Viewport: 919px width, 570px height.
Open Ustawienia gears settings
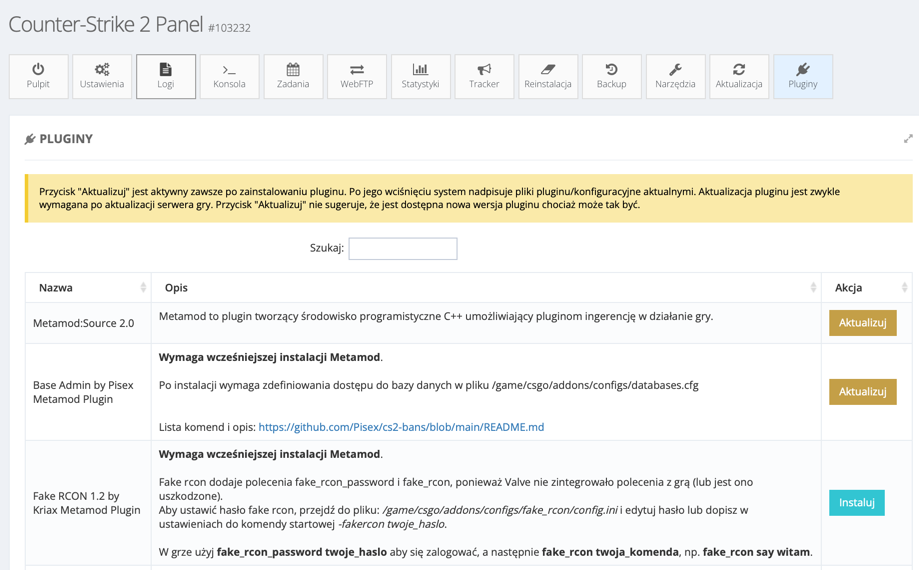tap(102, 77)
